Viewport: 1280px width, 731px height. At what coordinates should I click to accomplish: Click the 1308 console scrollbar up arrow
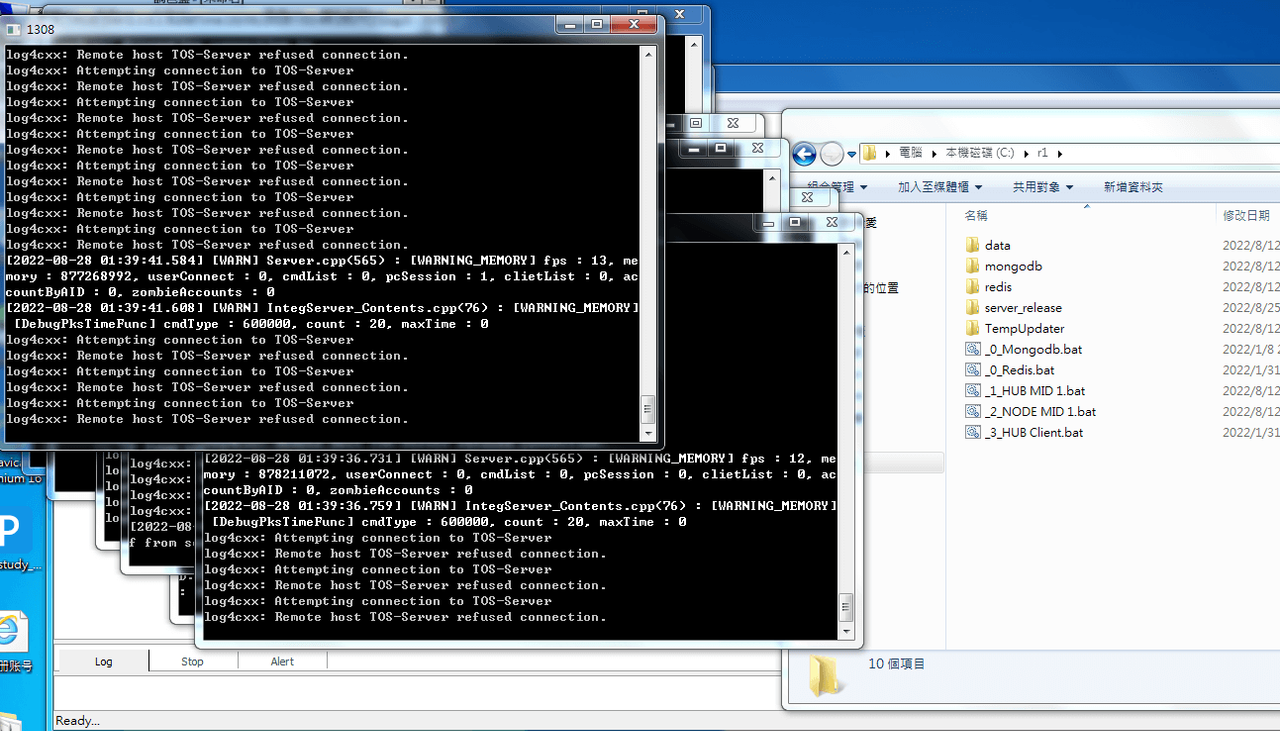[648, 53]
